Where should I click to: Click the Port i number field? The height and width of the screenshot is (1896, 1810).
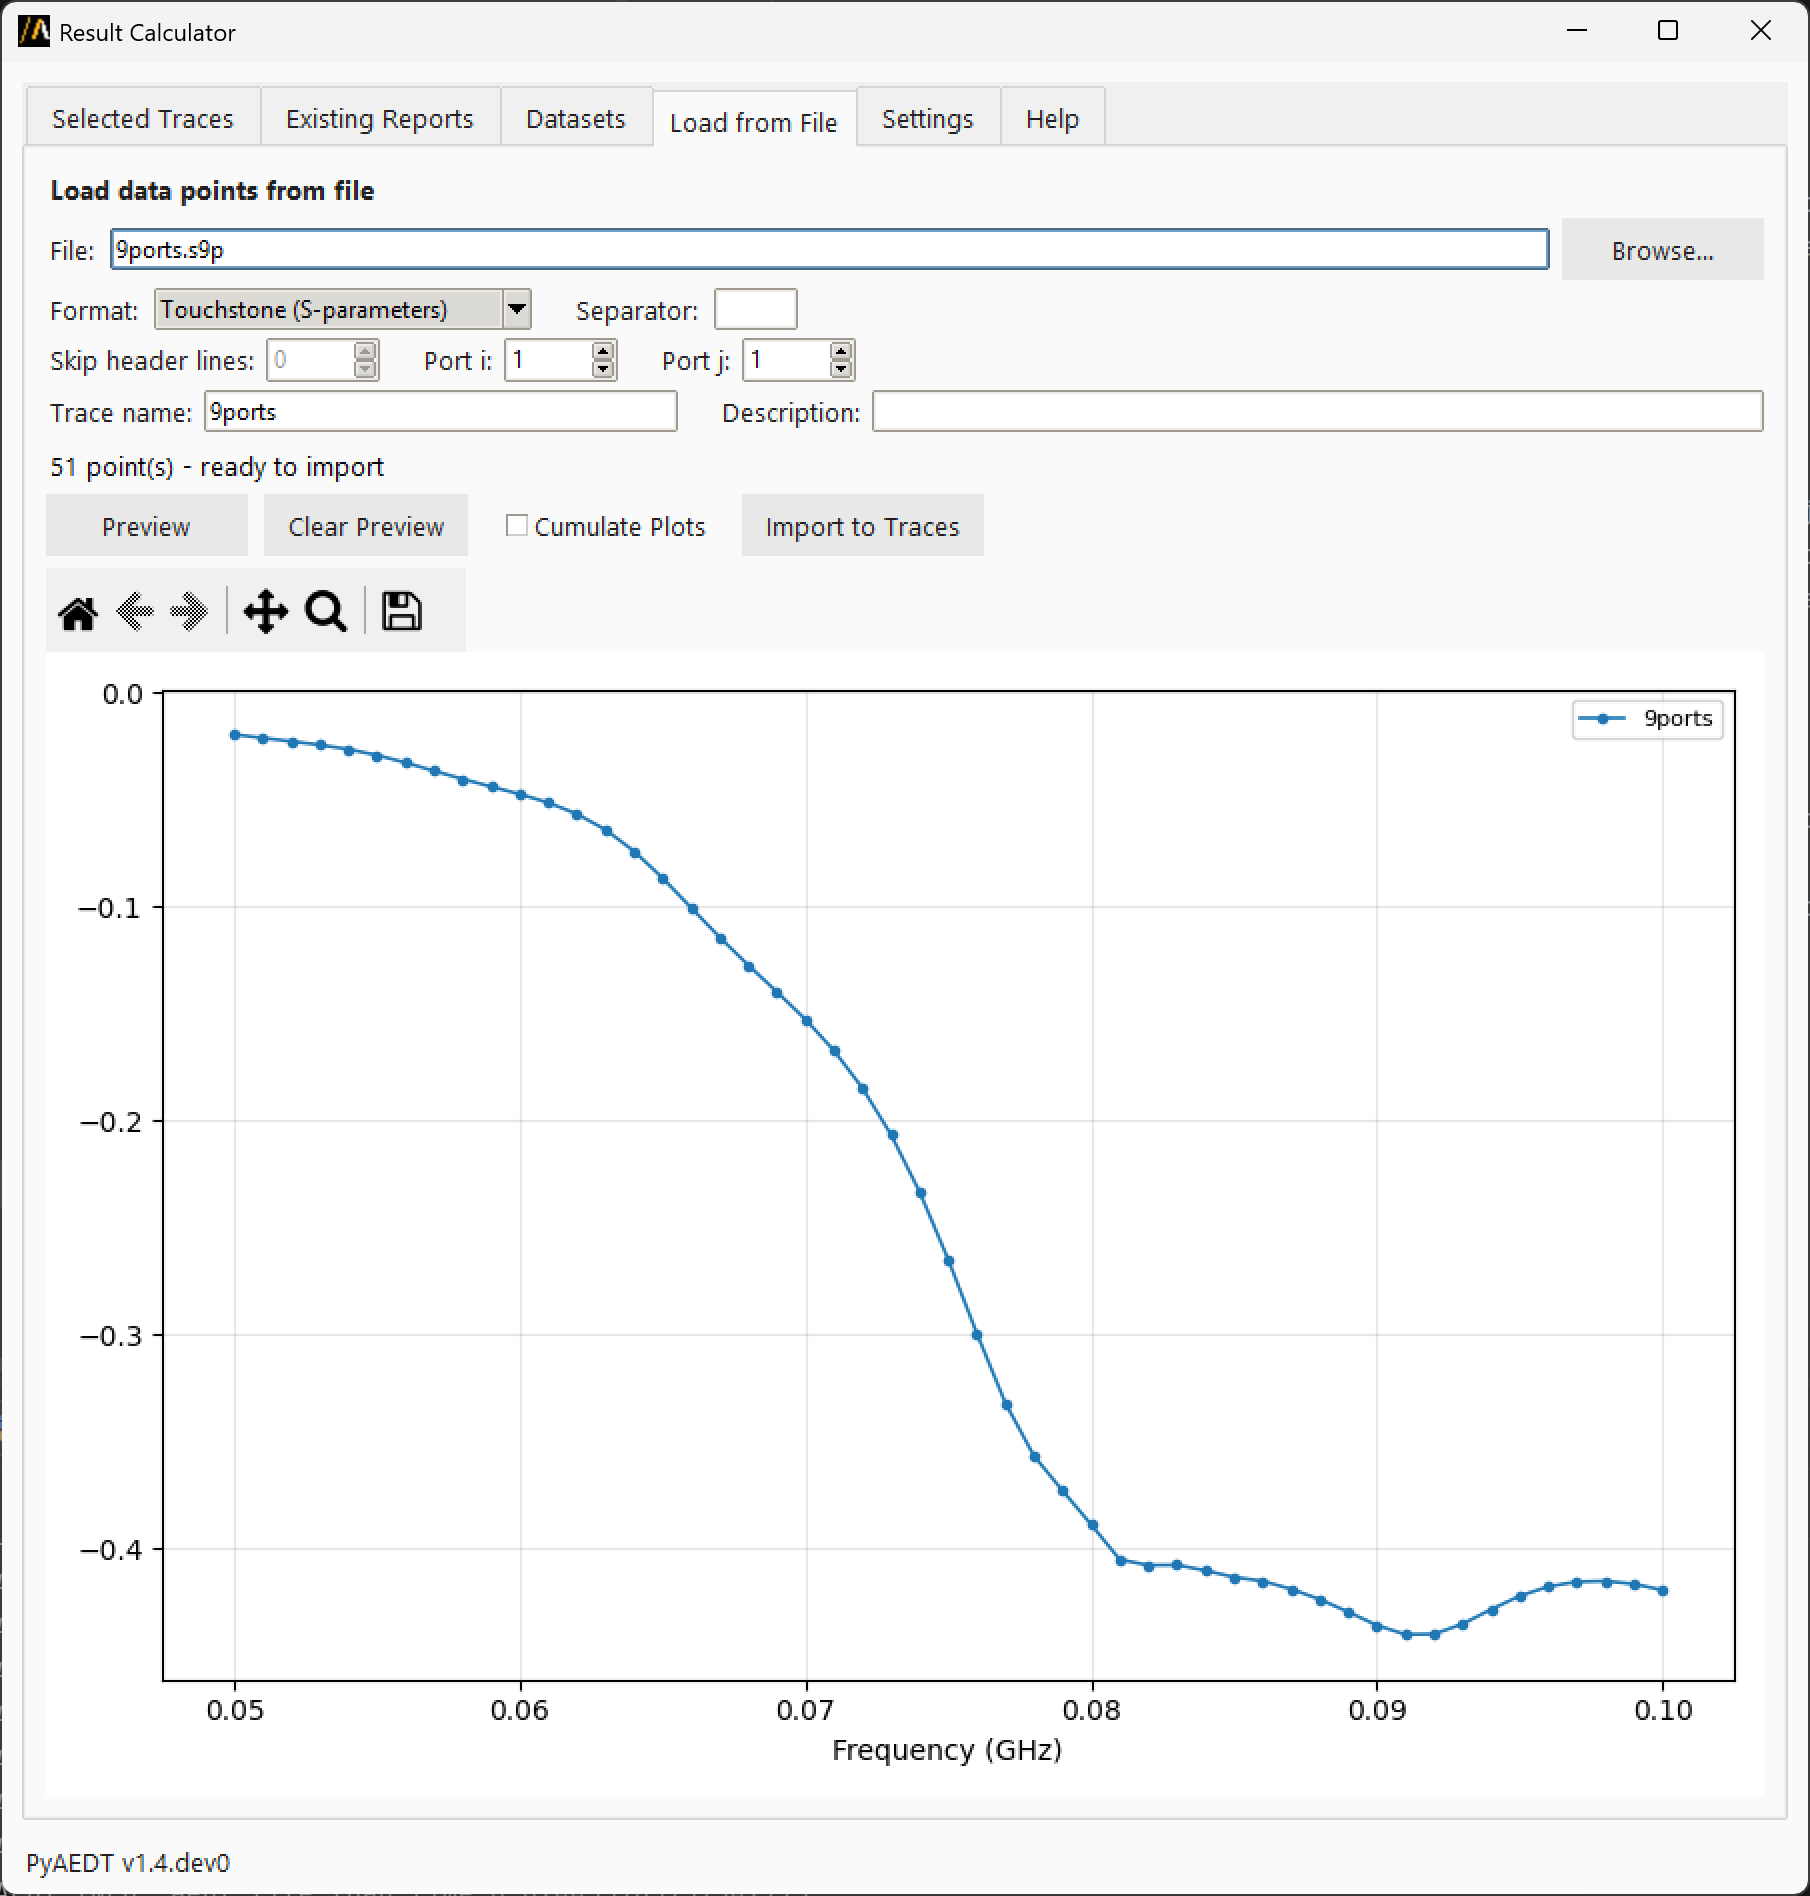549,360
